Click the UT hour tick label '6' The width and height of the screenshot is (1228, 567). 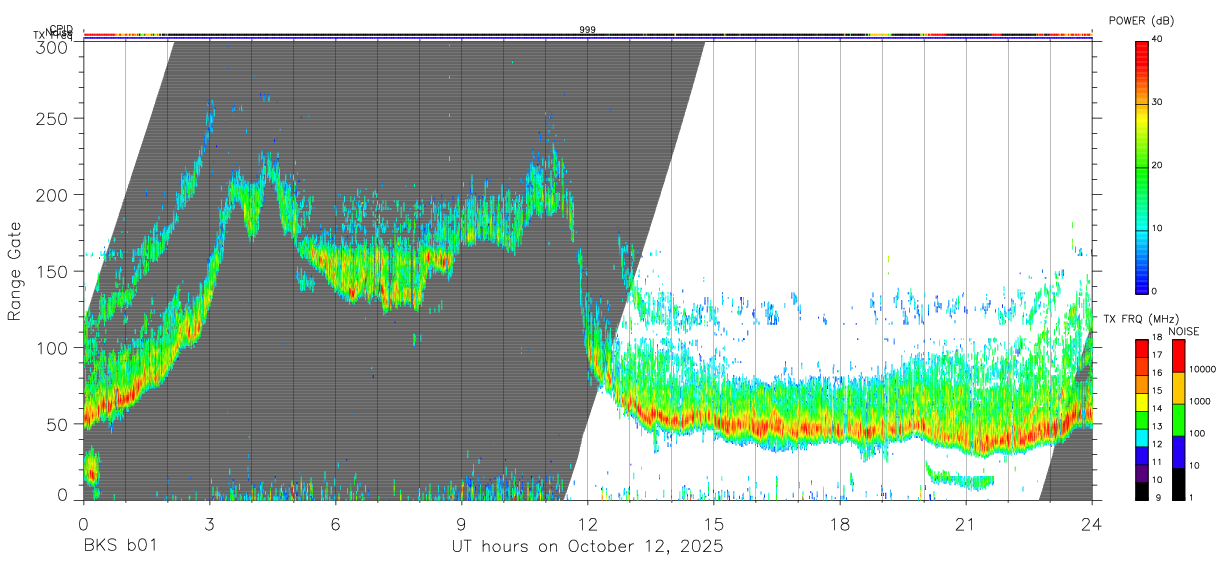[335, 524]
